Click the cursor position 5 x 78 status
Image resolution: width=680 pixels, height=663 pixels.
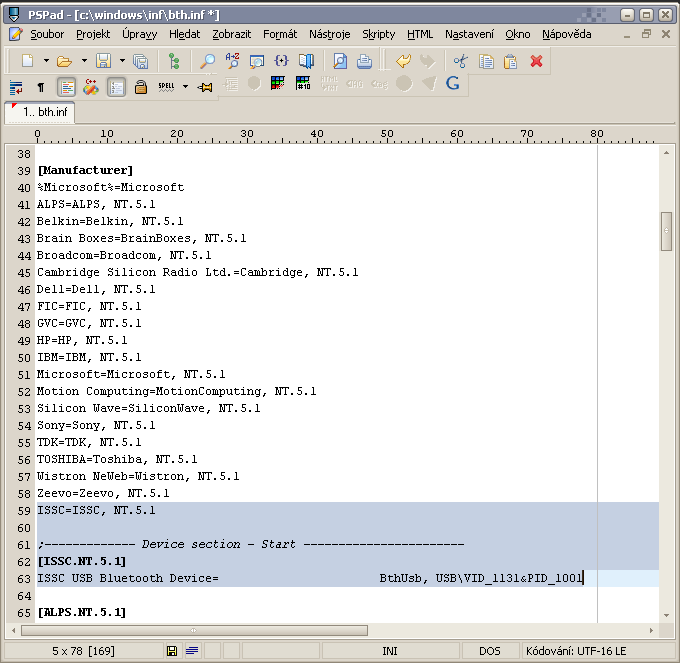(x=83, y=651)
